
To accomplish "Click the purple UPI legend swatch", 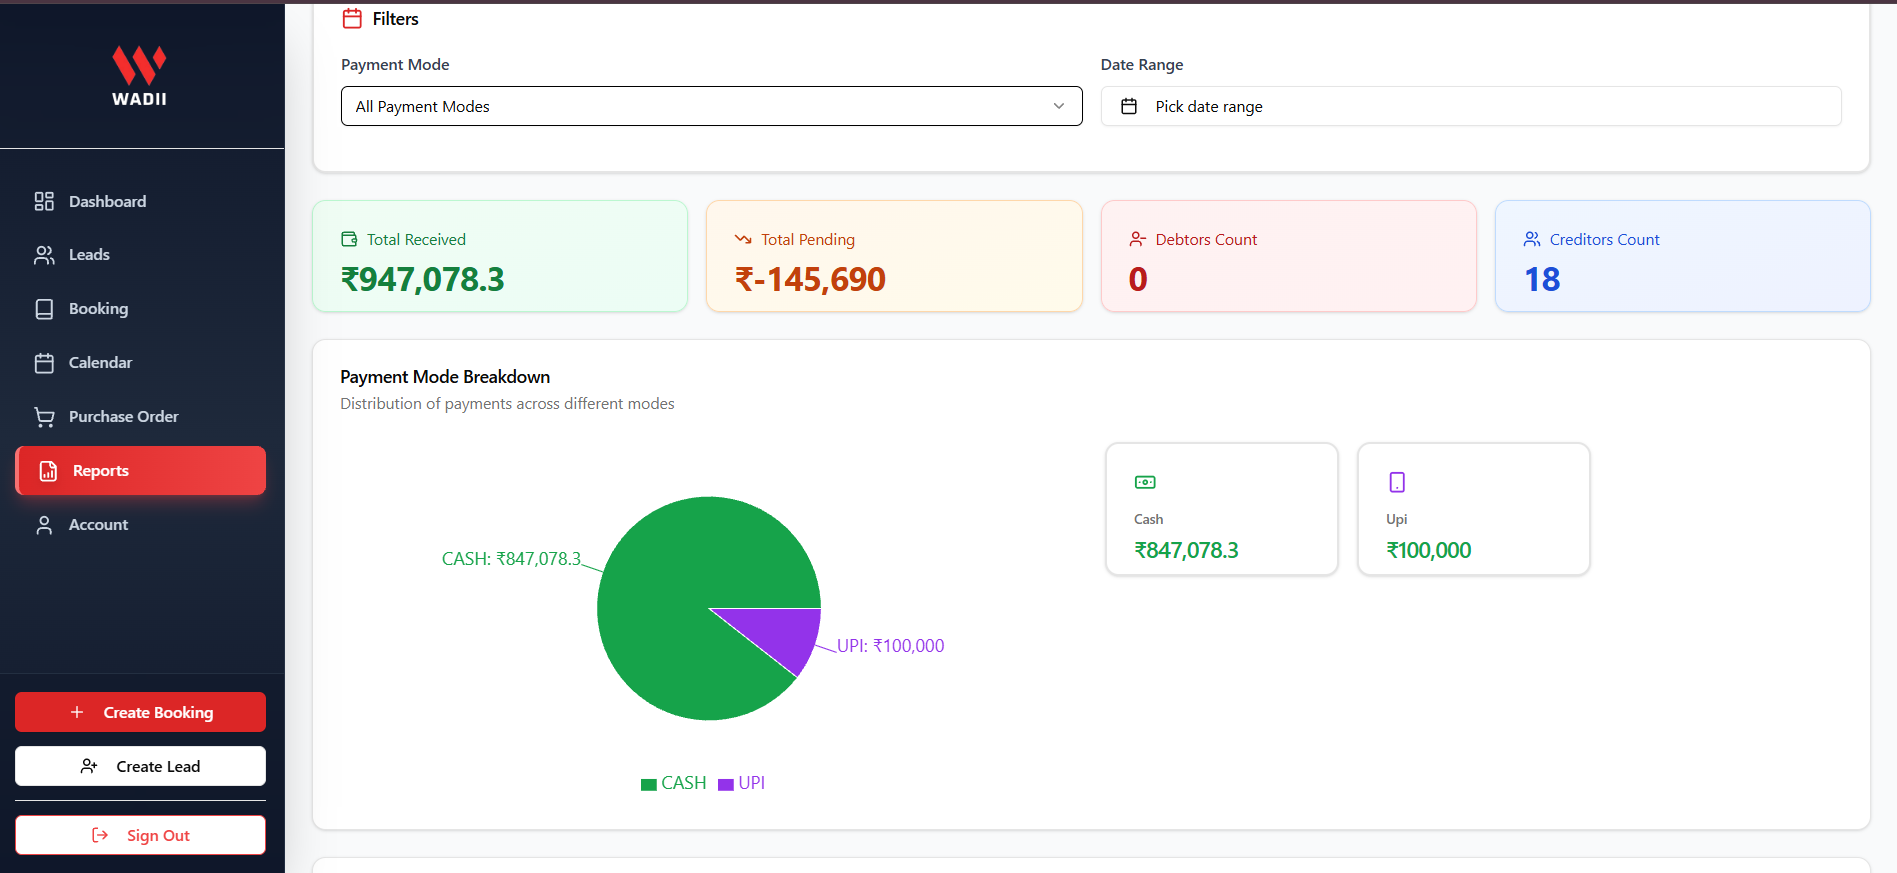I will [x=726, y=784].
